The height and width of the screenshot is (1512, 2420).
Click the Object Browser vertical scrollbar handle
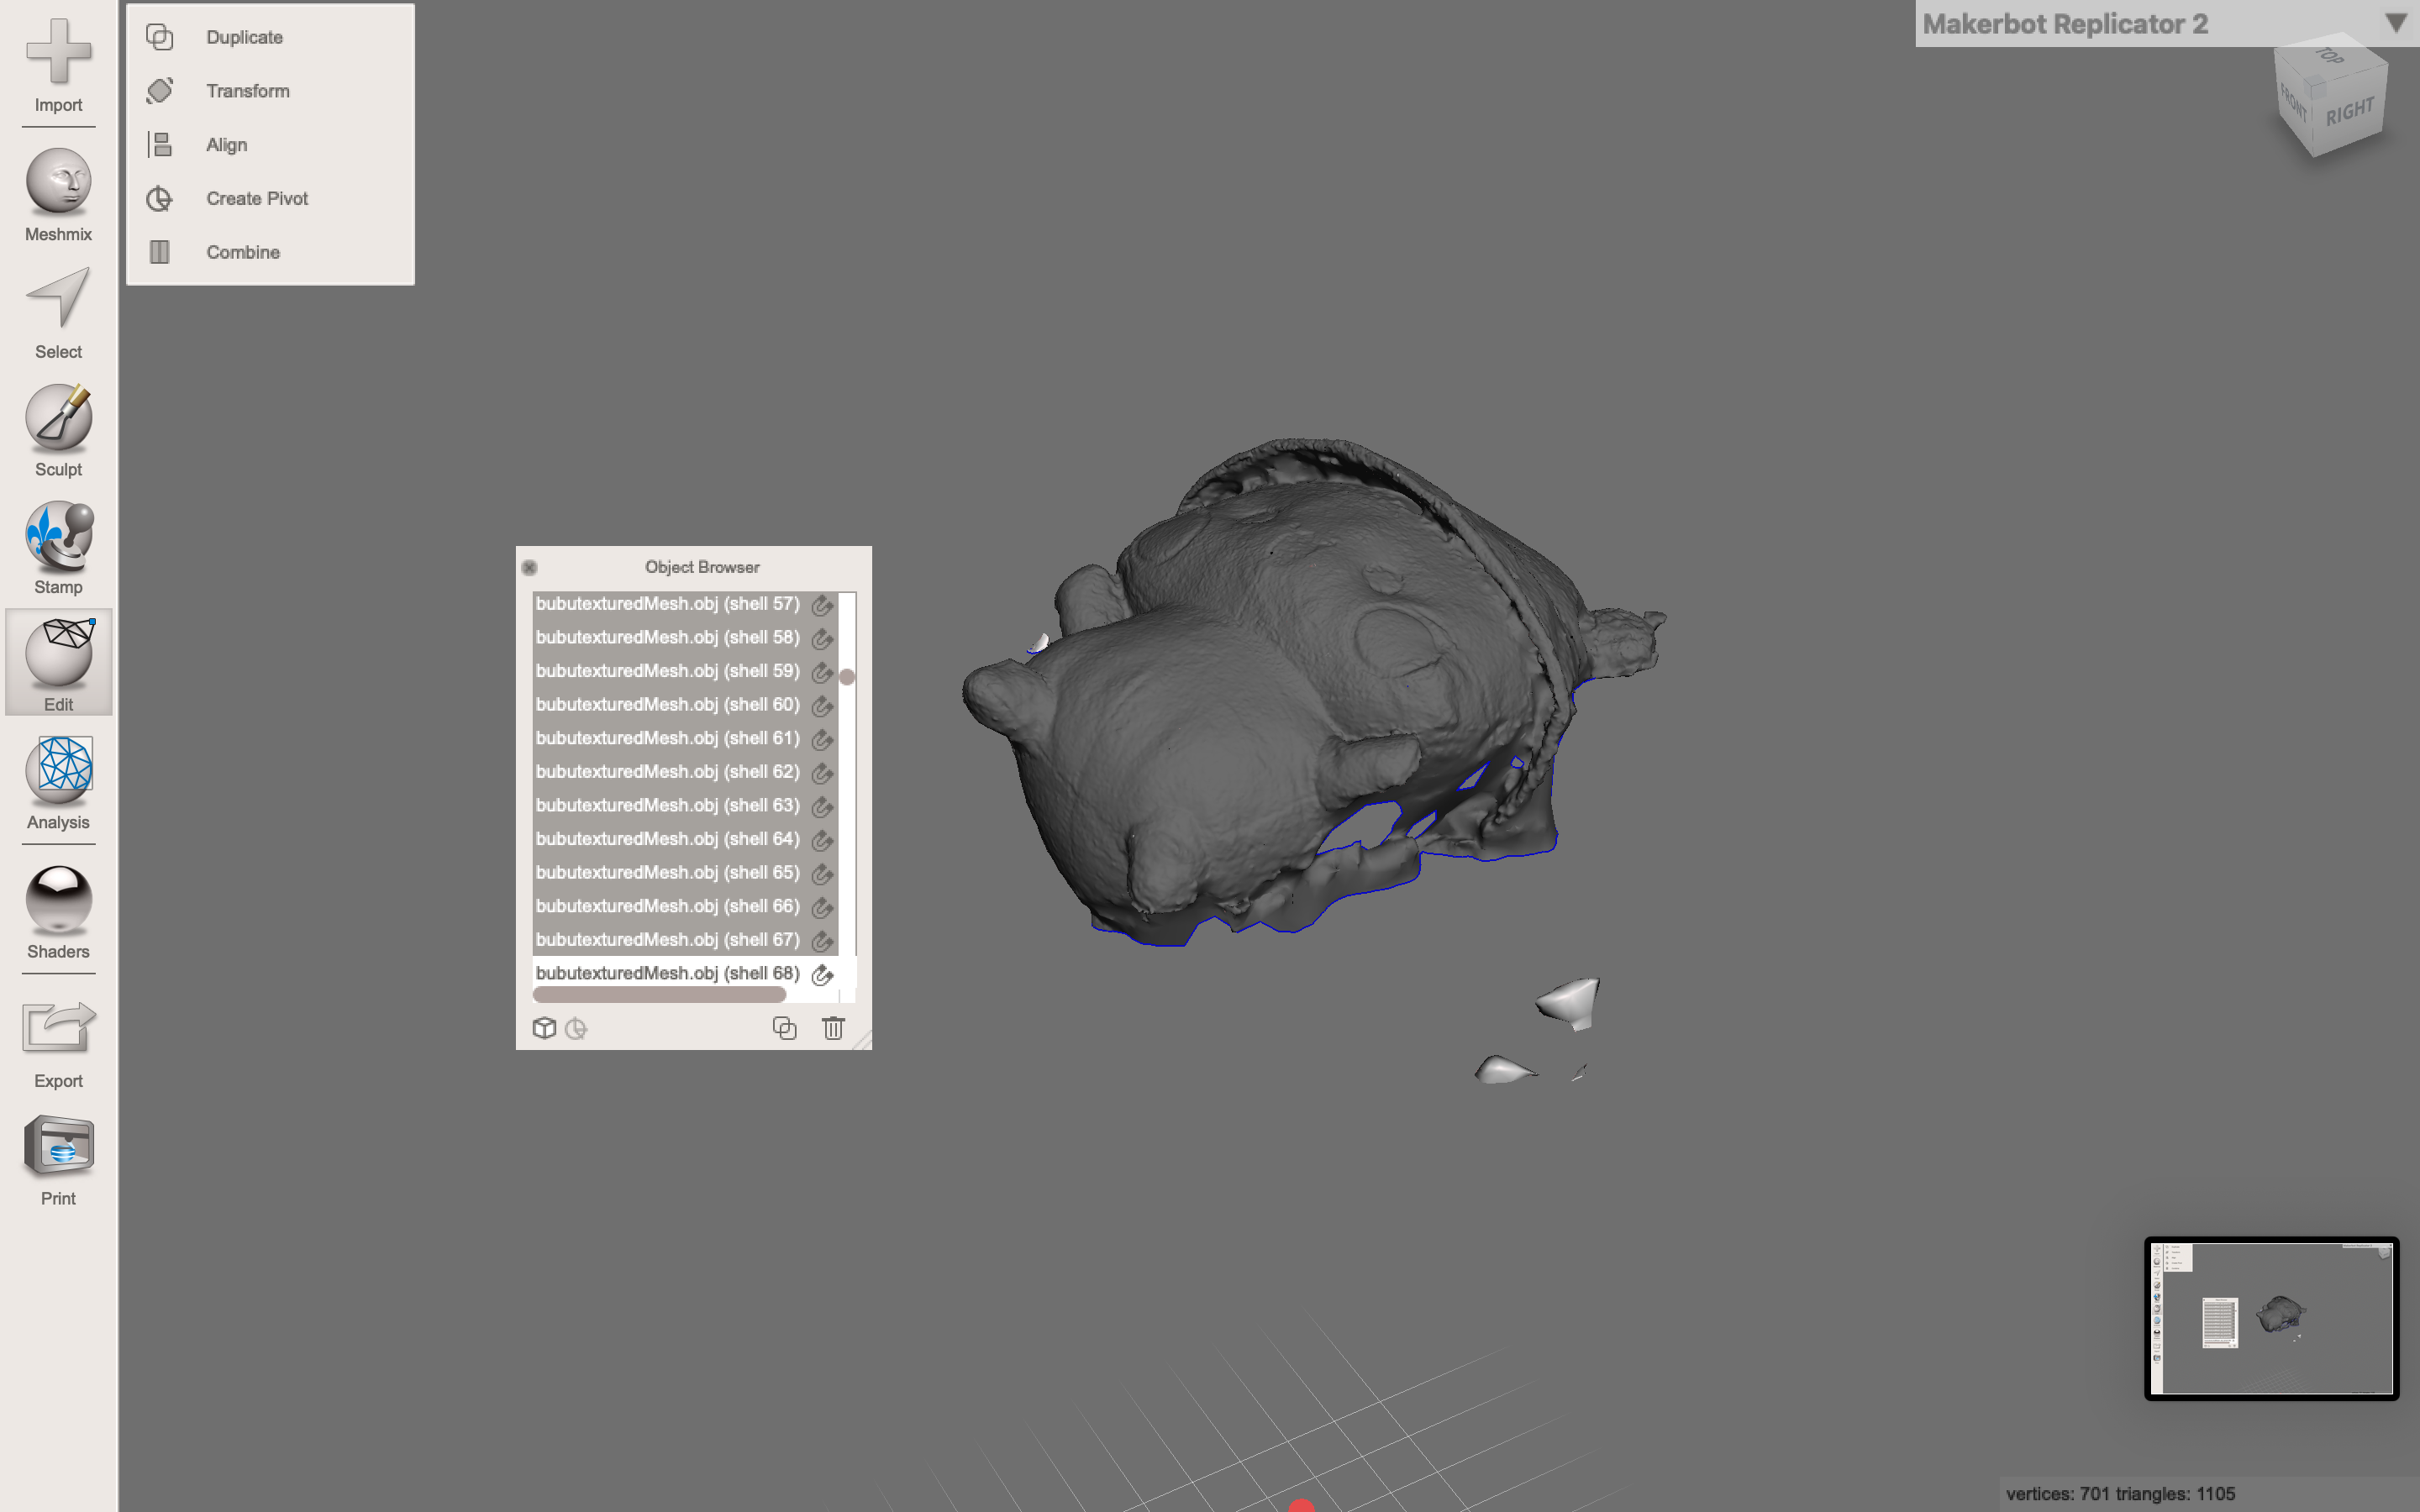847,677
